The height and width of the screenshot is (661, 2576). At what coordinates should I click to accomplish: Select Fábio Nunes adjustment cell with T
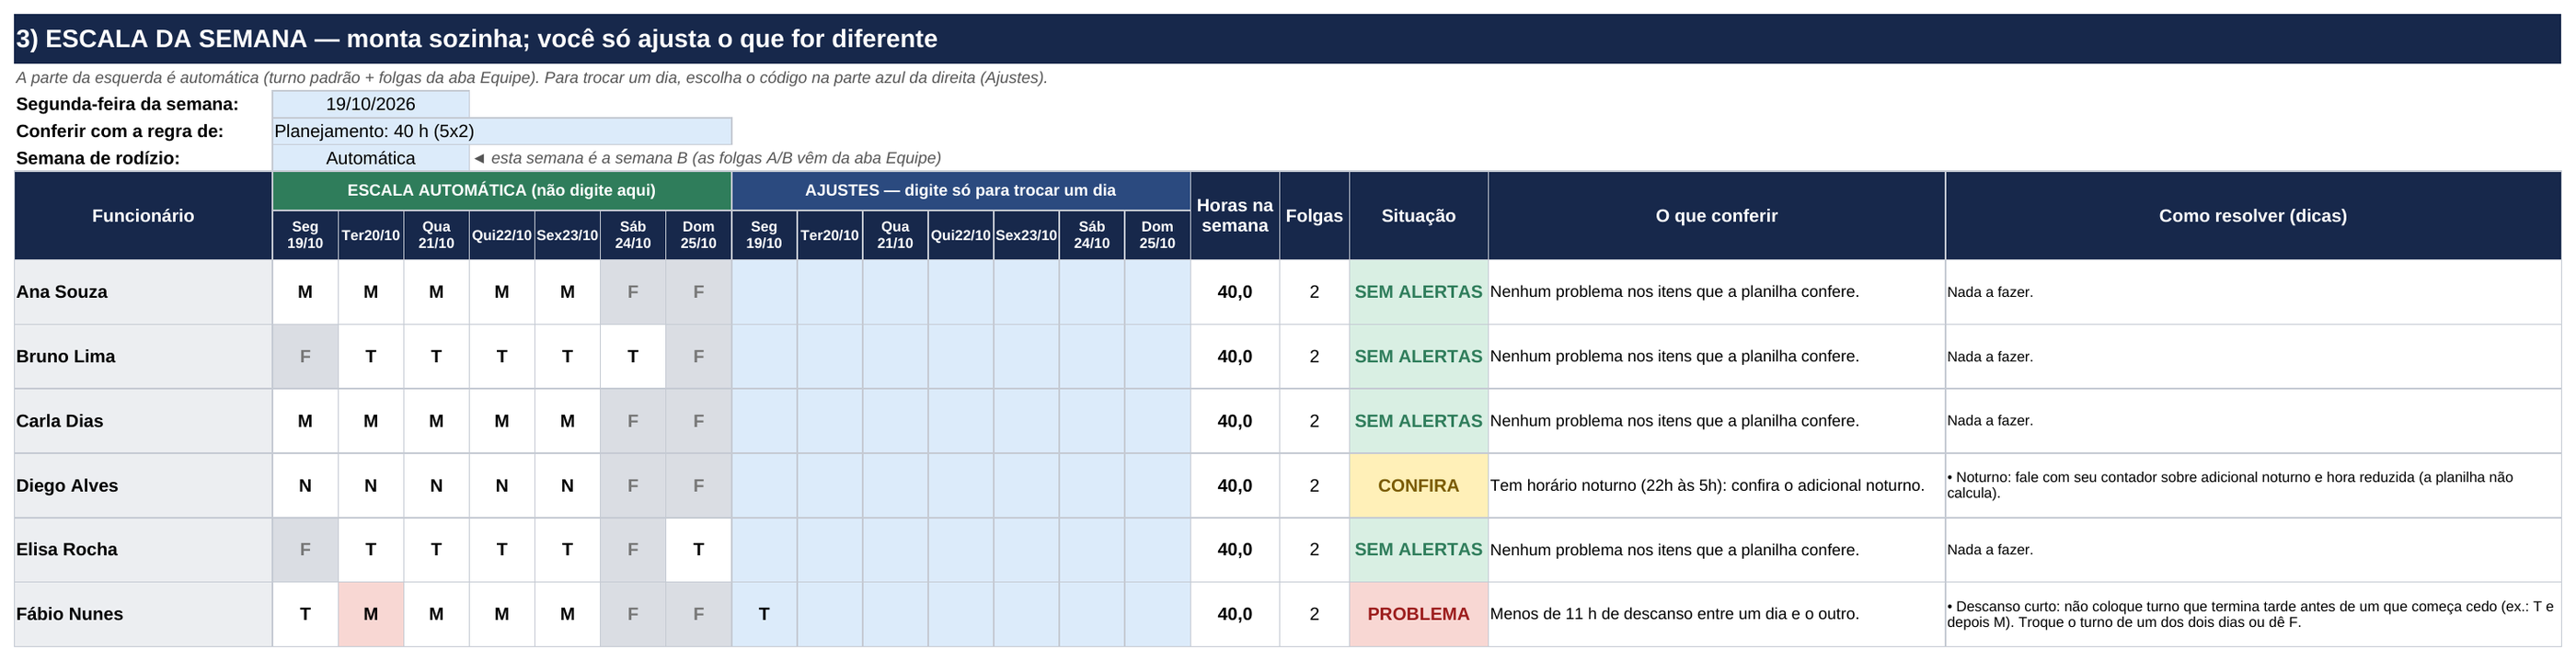(764, 614)
